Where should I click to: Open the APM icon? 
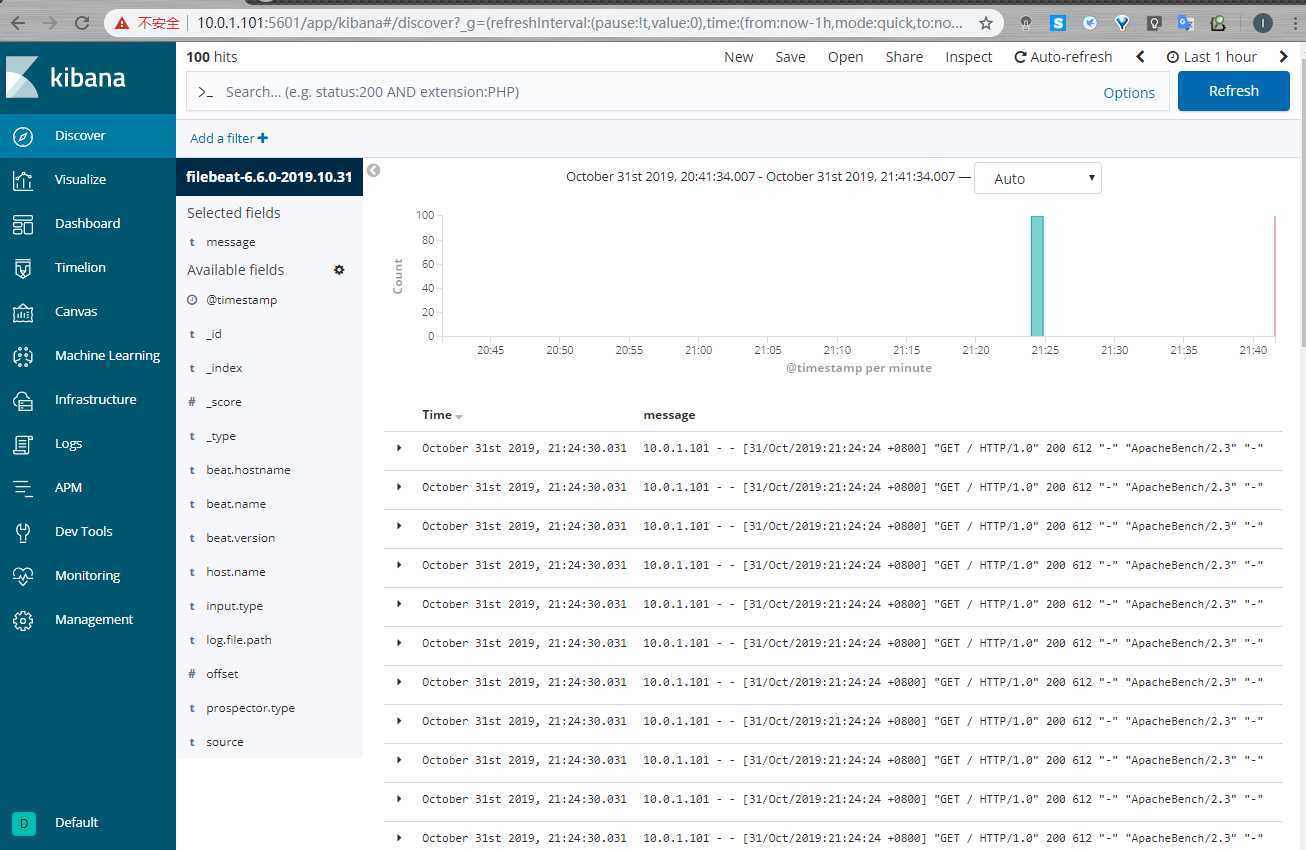(x=23, y=488)
